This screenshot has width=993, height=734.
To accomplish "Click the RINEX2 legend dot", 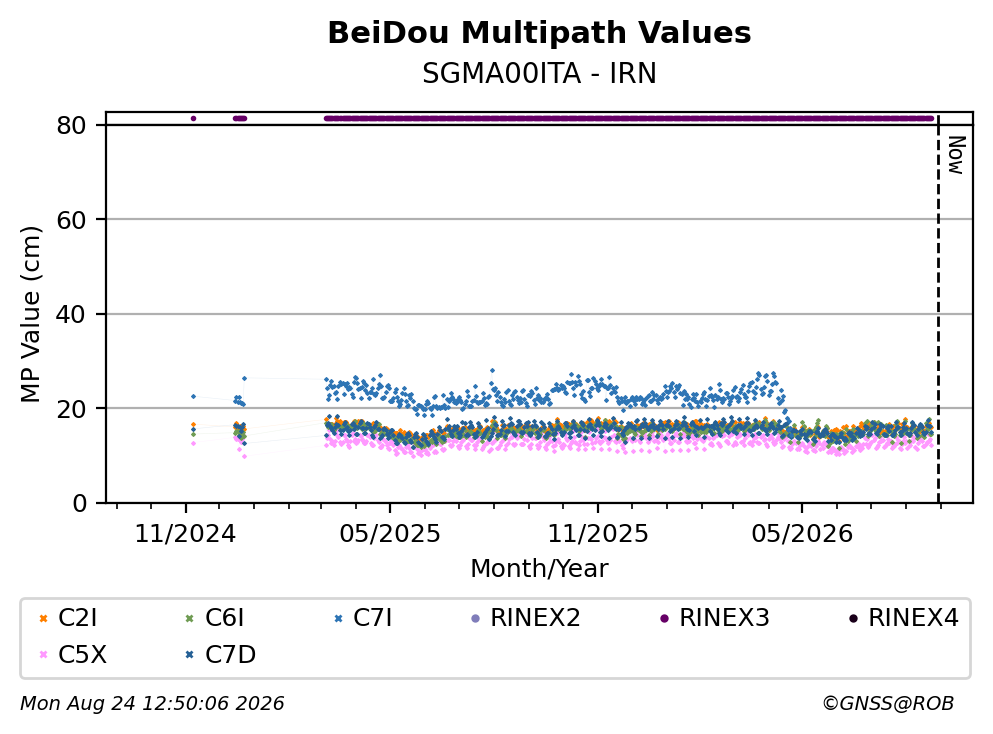I will pyautogui.click(x=476, y=619).
